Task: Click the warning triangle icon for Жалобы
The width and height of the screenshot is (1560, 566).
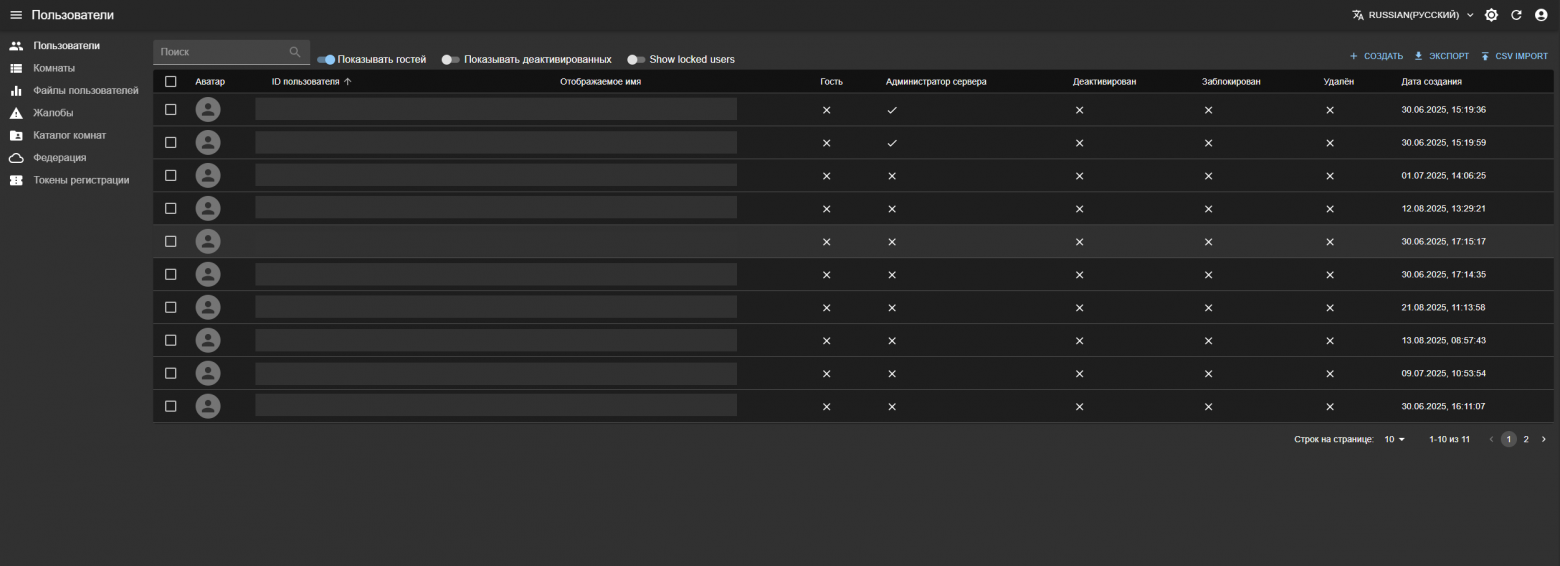Action: point(16,113)
